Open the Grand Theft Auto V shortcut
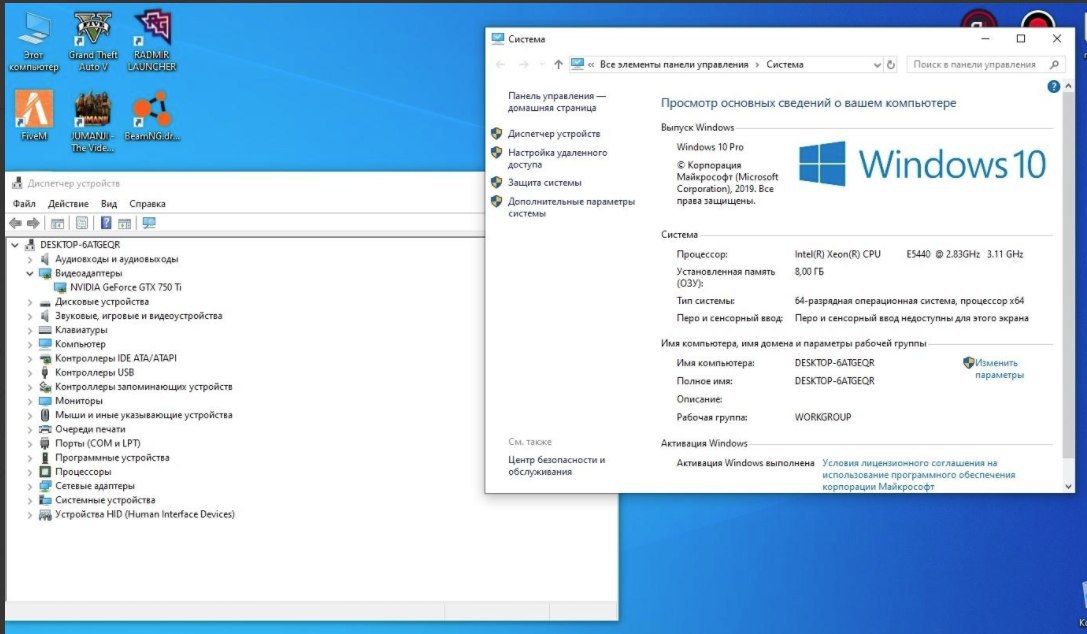The height and width of the screenshot is (634, 1087). click(x=93, y=42)
